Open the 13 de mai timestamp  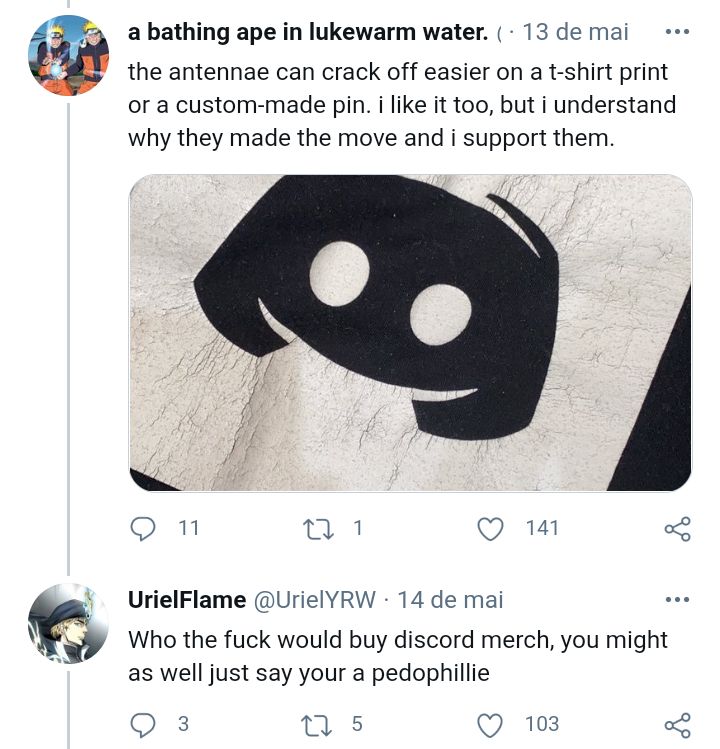(575, 32)
